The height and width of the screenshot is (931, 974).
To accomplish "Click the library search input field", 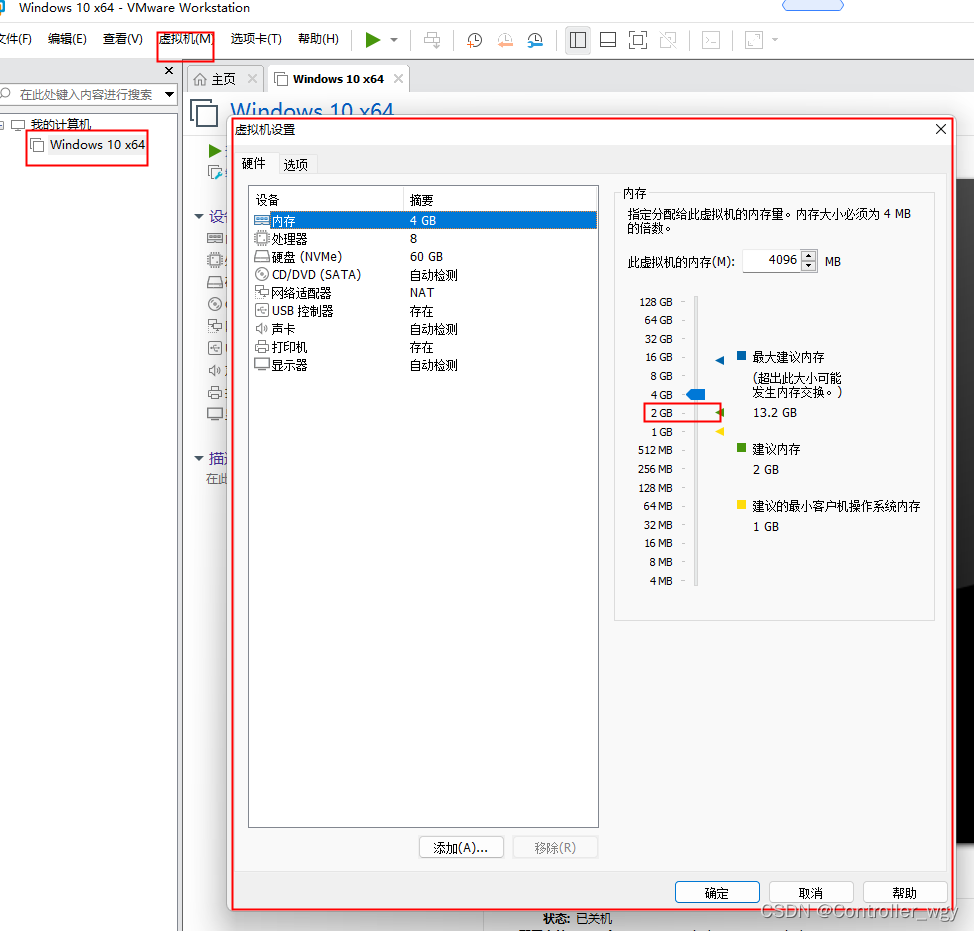I will click(86, 94).
